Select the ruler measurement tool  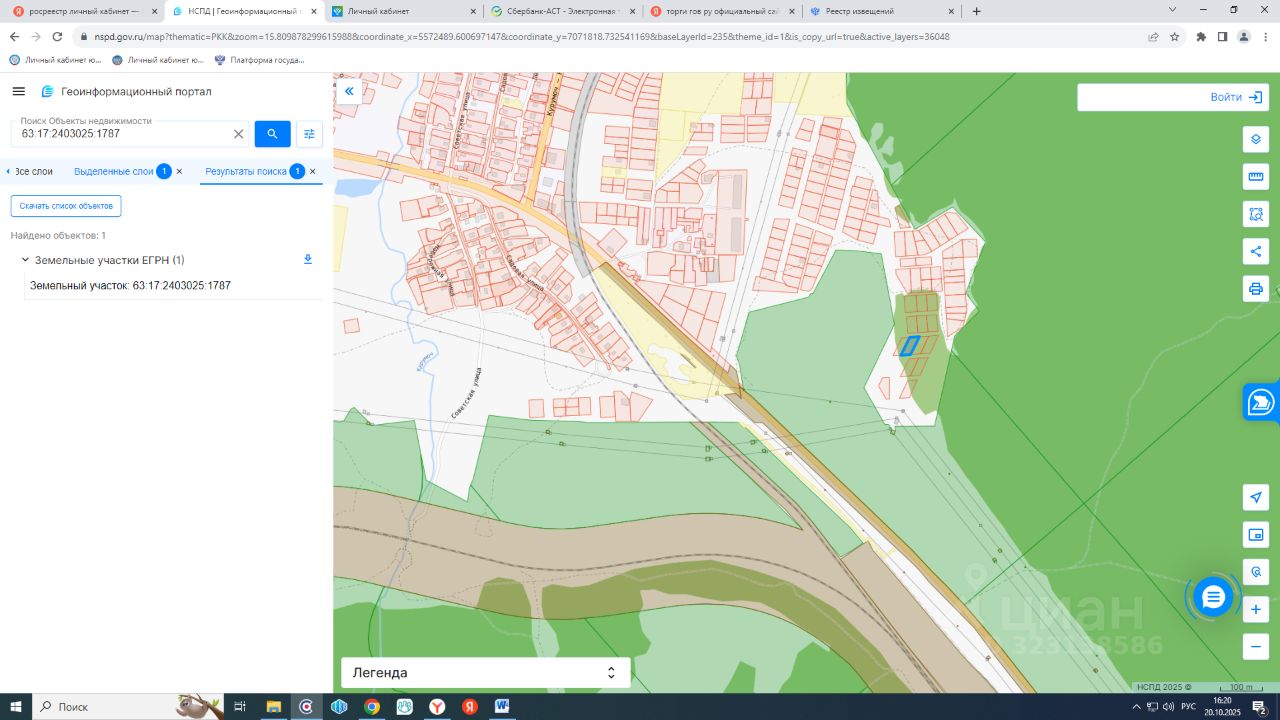(x=1255, y=177)
